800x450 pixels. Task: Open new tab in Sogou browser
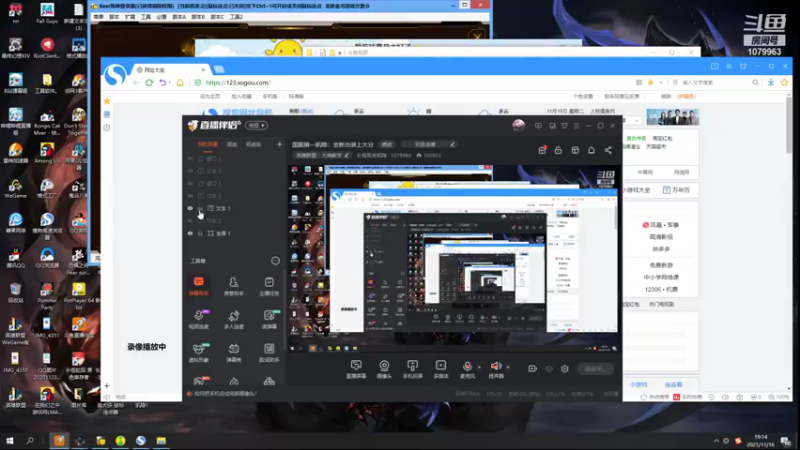tap(219, 69)
